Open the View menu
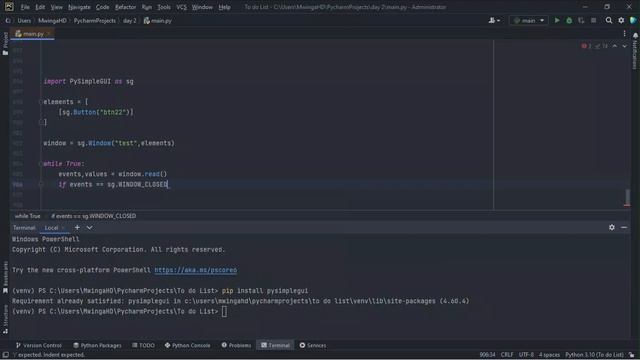The height and width of the screenshot is (360, 640). coord(56,7)
